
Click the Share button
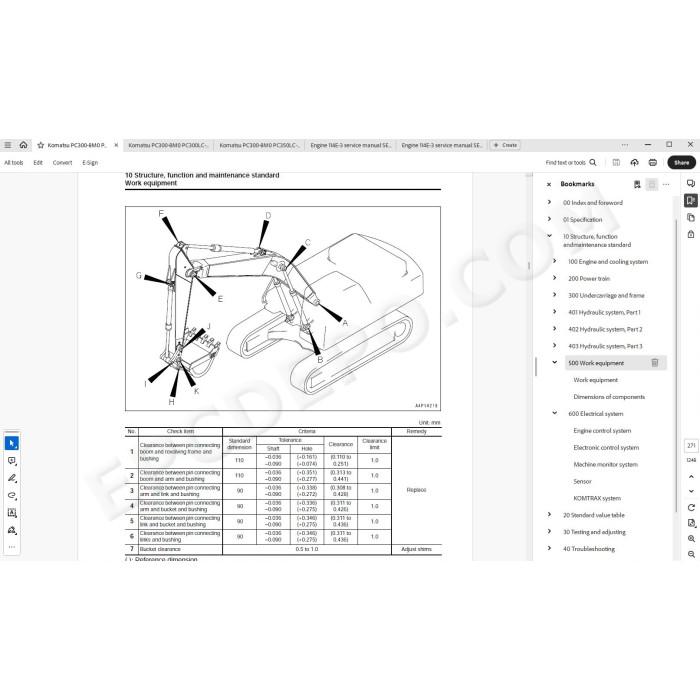681,162
